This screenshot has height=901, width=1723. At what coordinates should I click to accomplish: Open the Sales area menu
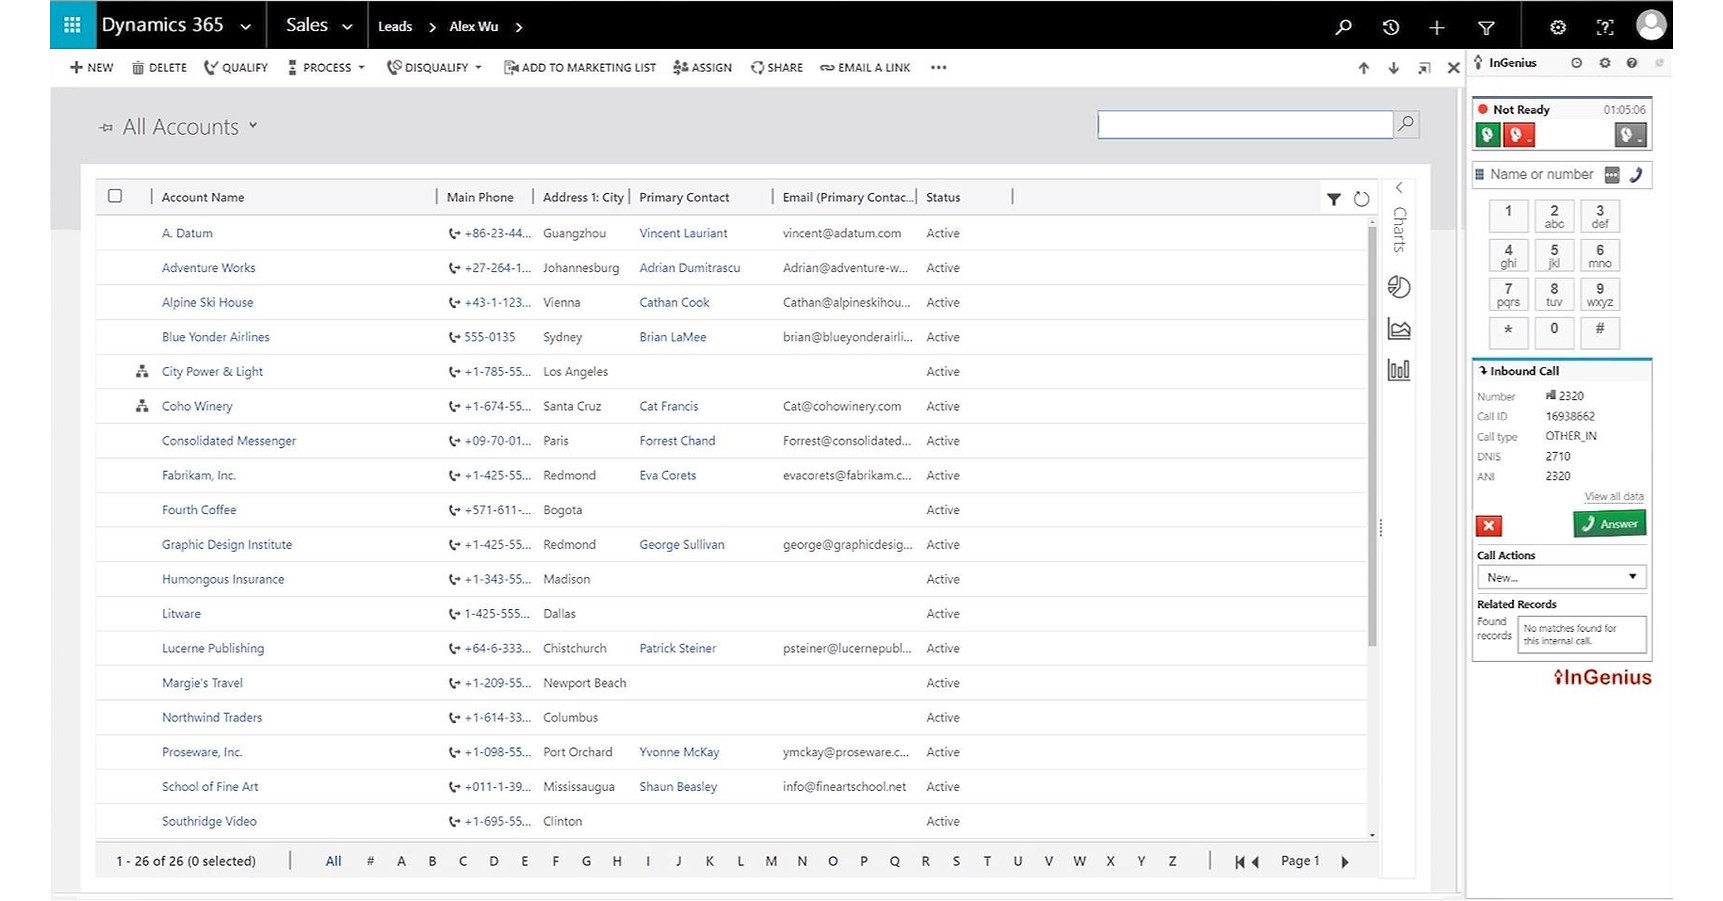click(317, 25)
